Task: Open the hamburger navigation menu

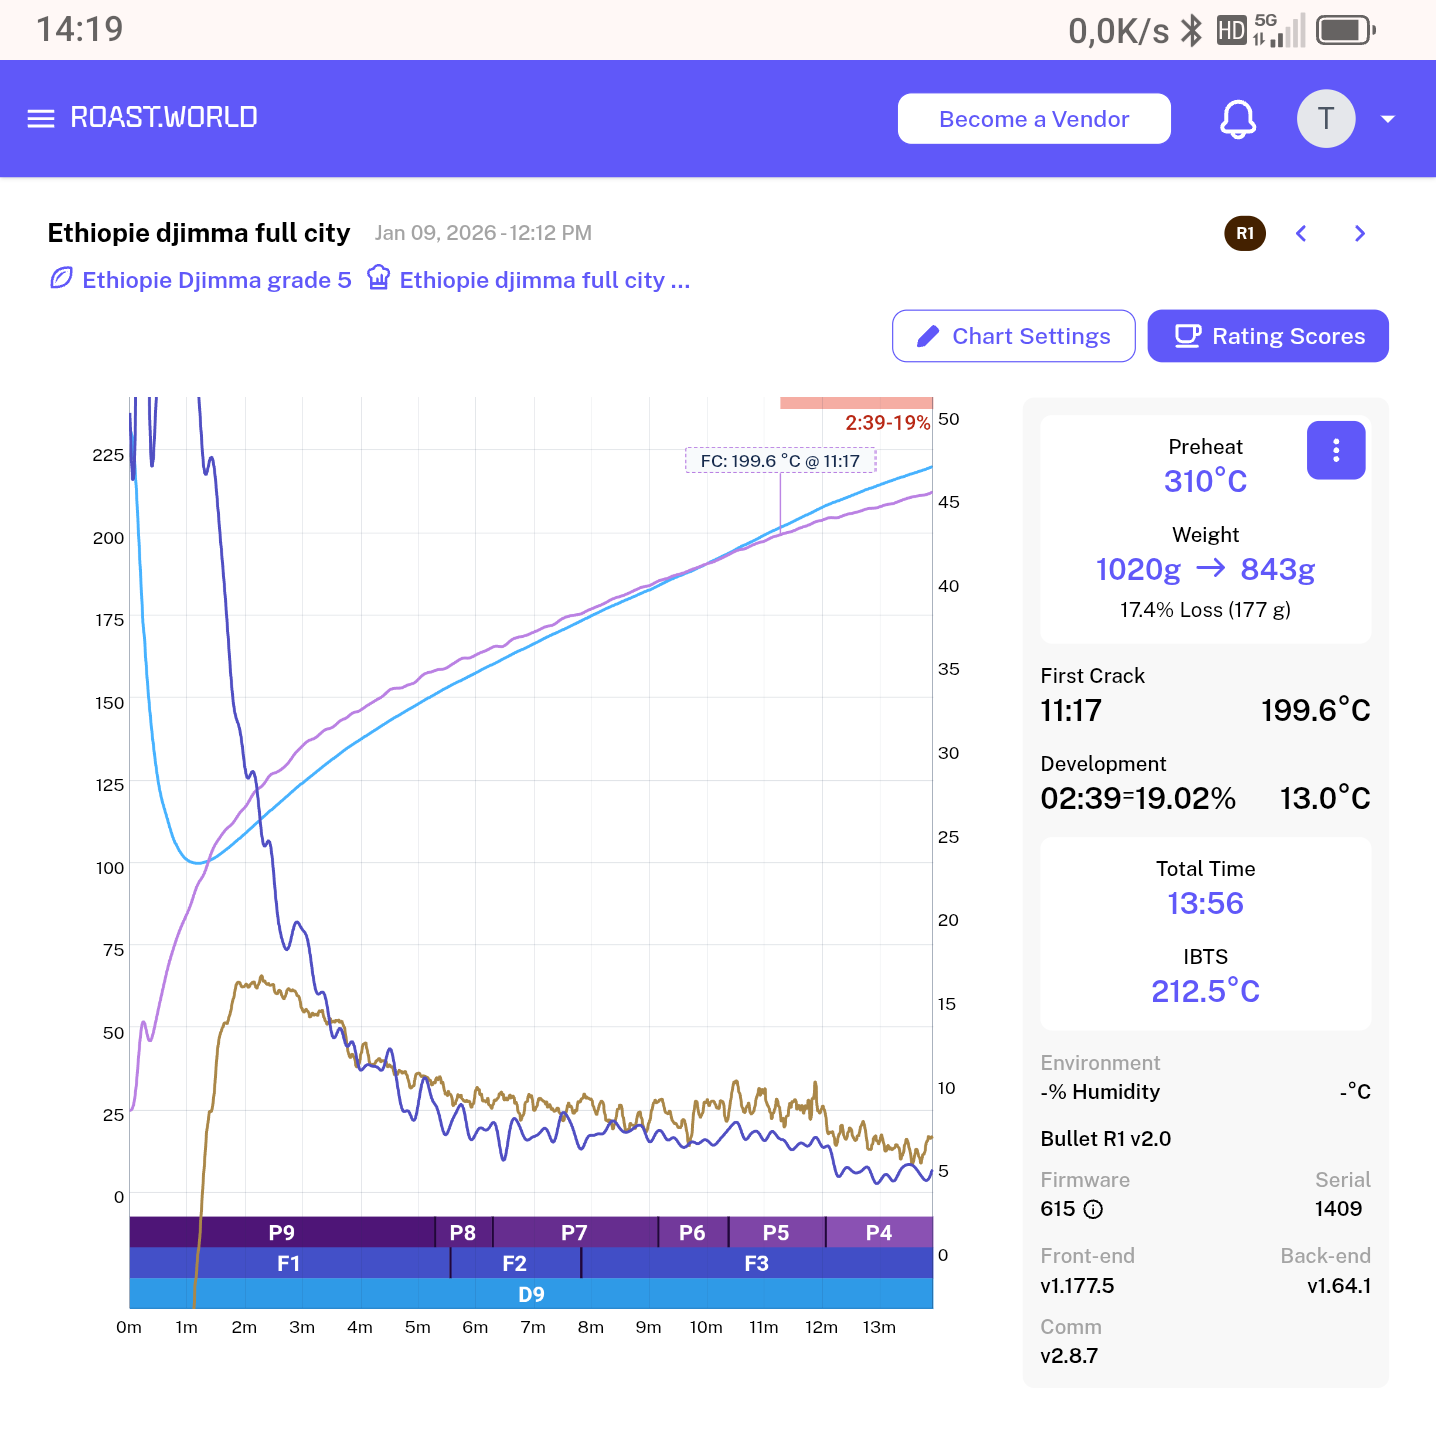Action: tap(41, 119)
